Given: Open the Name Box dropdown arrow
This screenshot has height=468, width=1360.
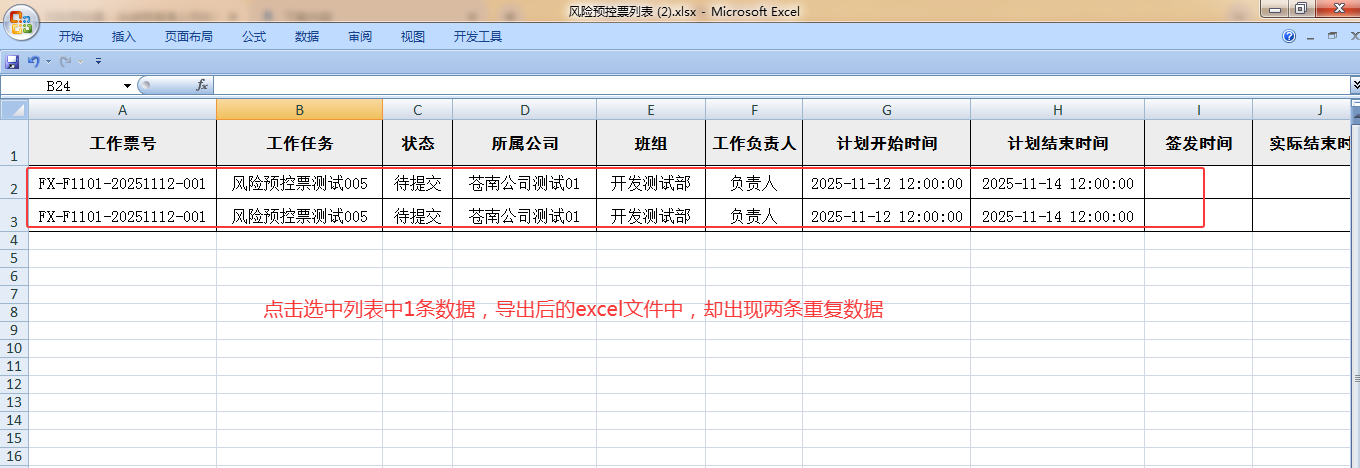Looking at the screenshot, I should click(127, 86).
